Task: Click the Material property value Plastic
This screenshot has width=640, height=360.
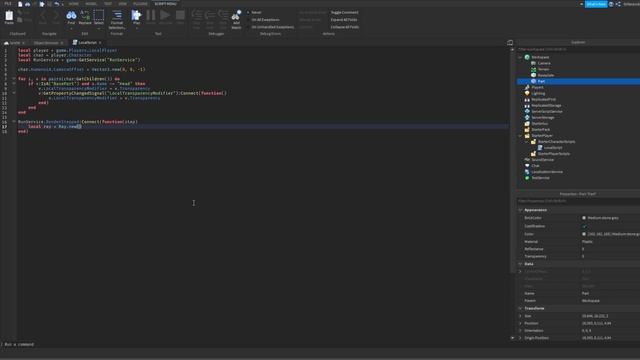Action: [587, 242]
